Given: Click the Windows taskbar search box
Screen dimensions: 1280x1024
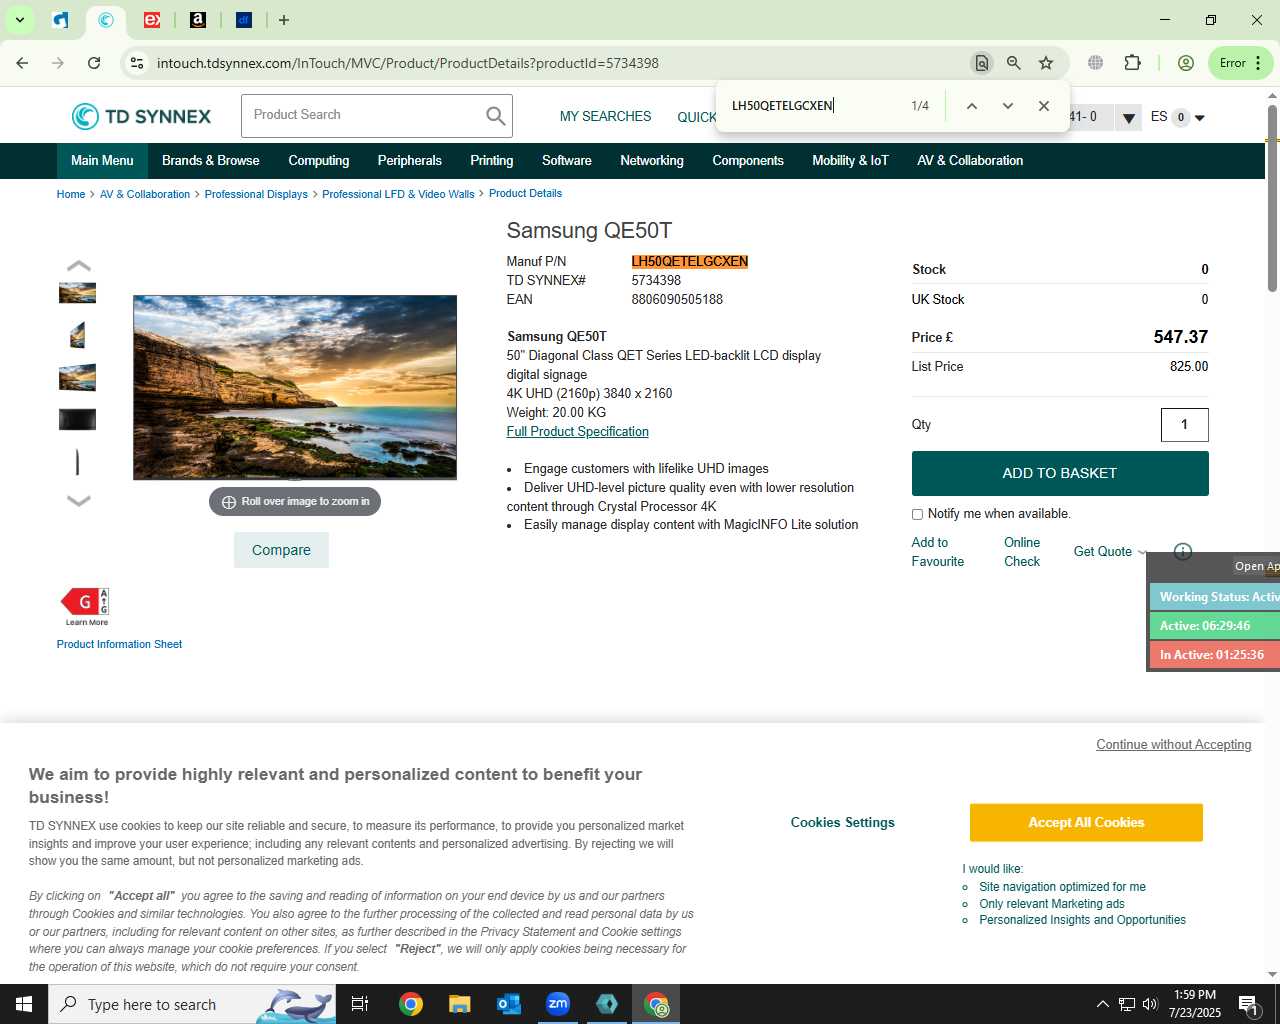Looking at the screenshot, I should coord(192,1004).
